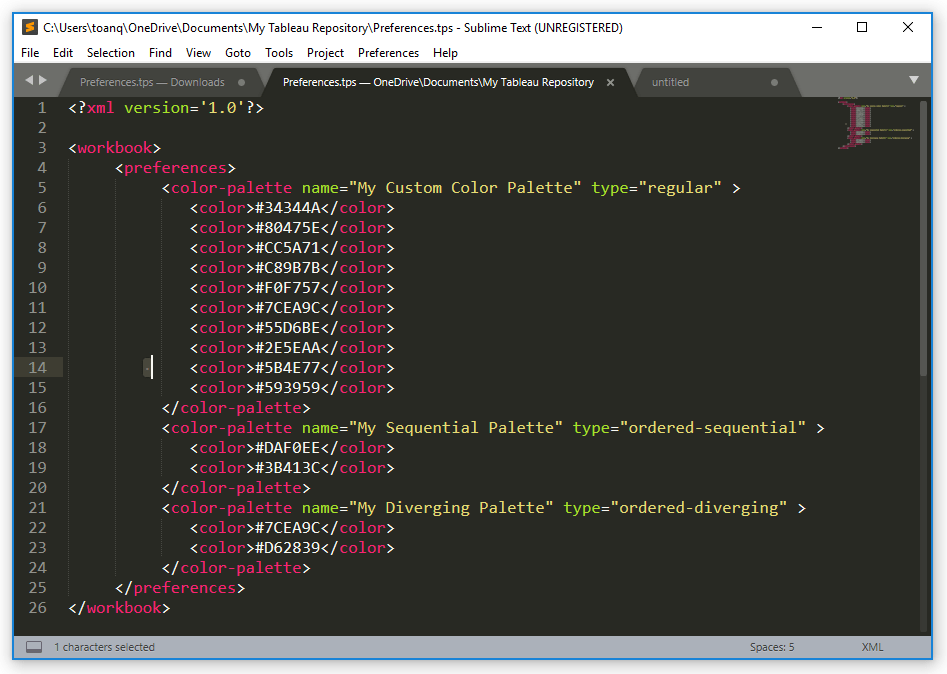Click the color value #F0F757
Screen dimensions: 947x674
pos(287,287)
